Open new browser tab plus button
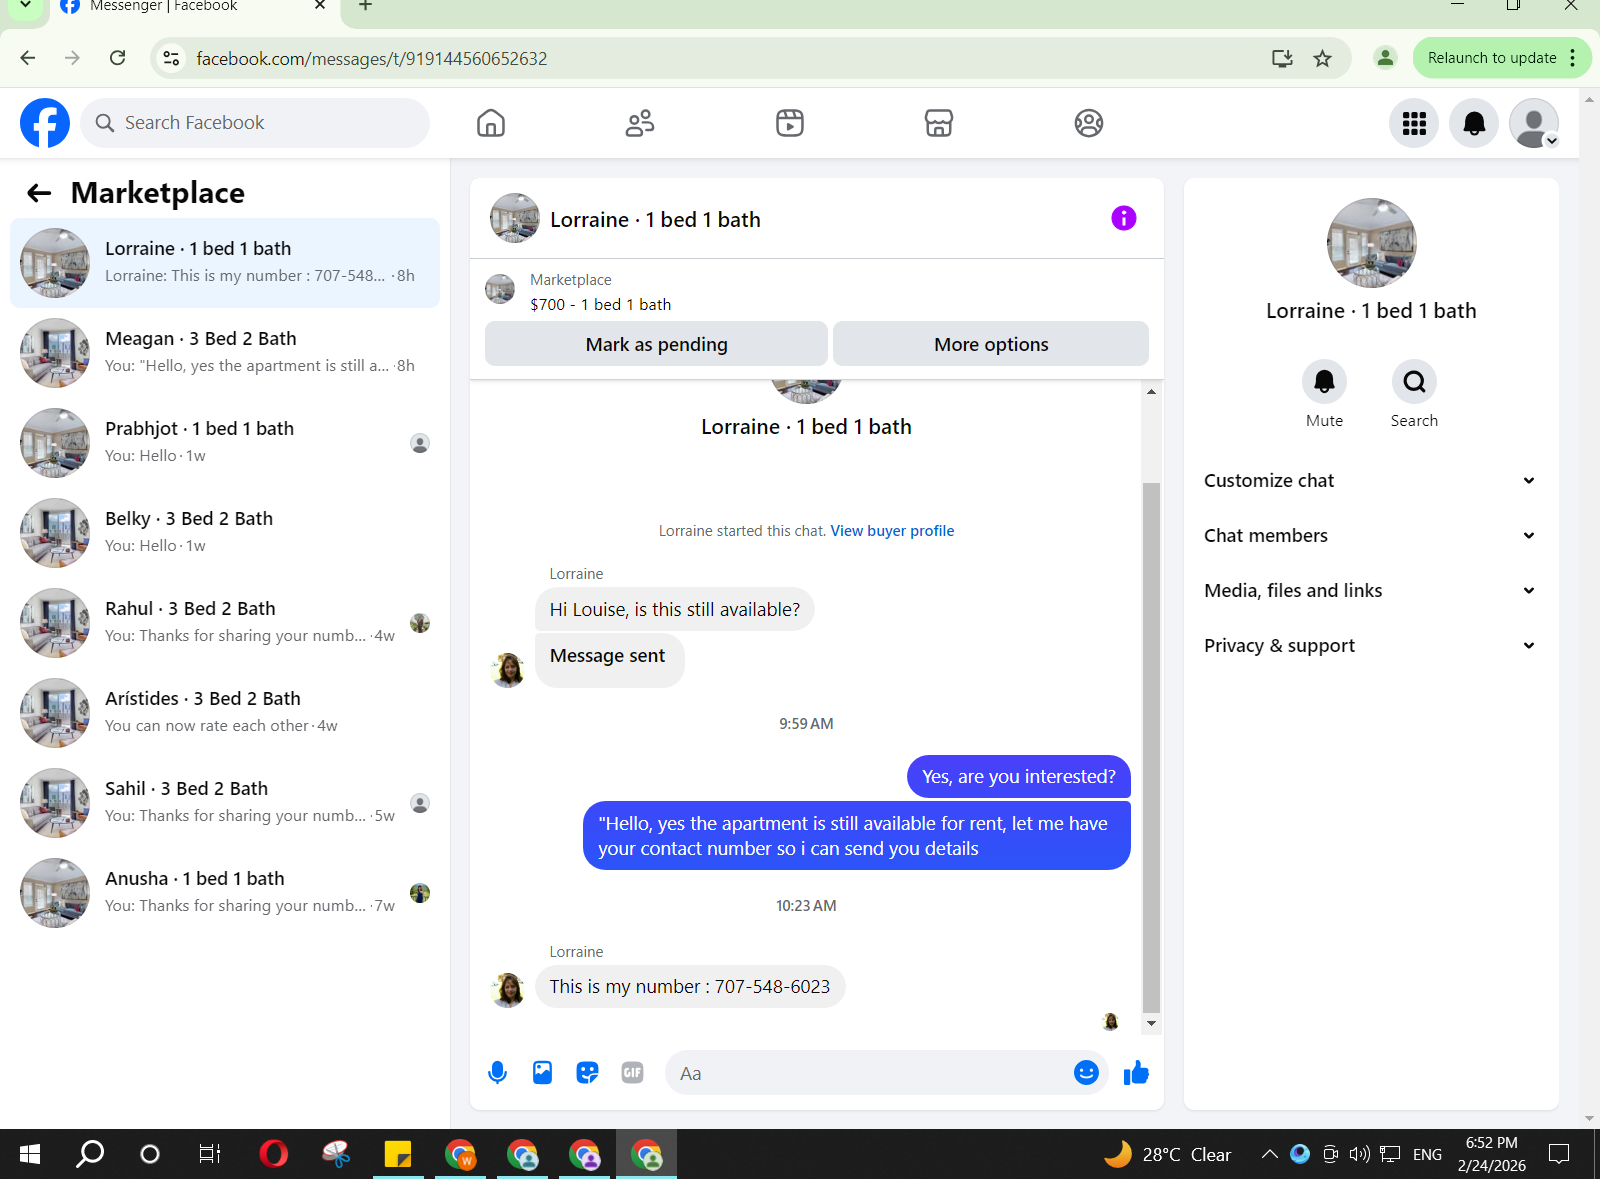 (x=366, y=6)
